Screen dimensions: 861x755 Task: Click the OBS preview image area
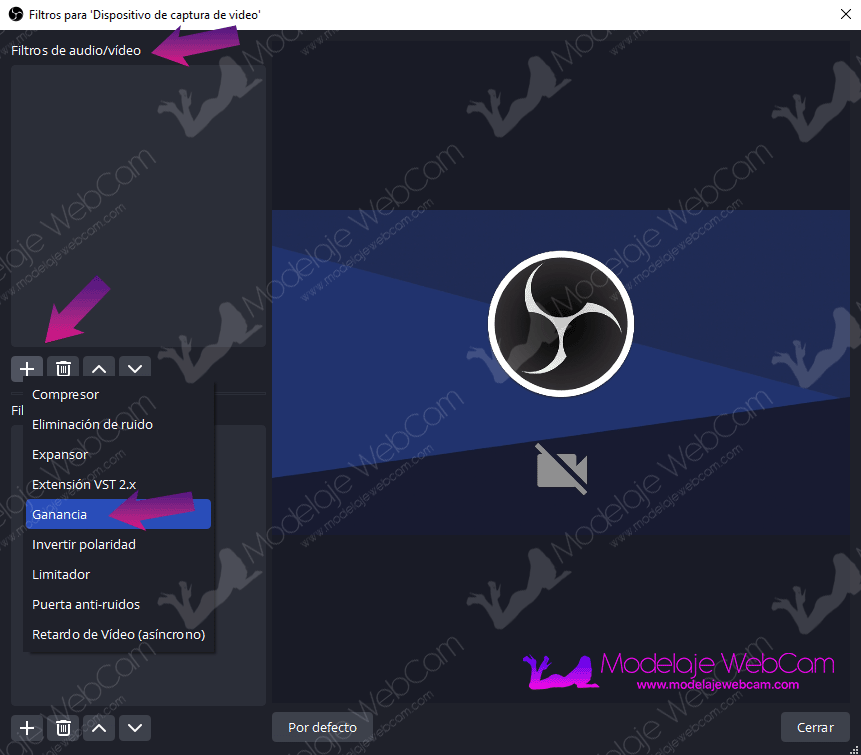coord(561,372)
